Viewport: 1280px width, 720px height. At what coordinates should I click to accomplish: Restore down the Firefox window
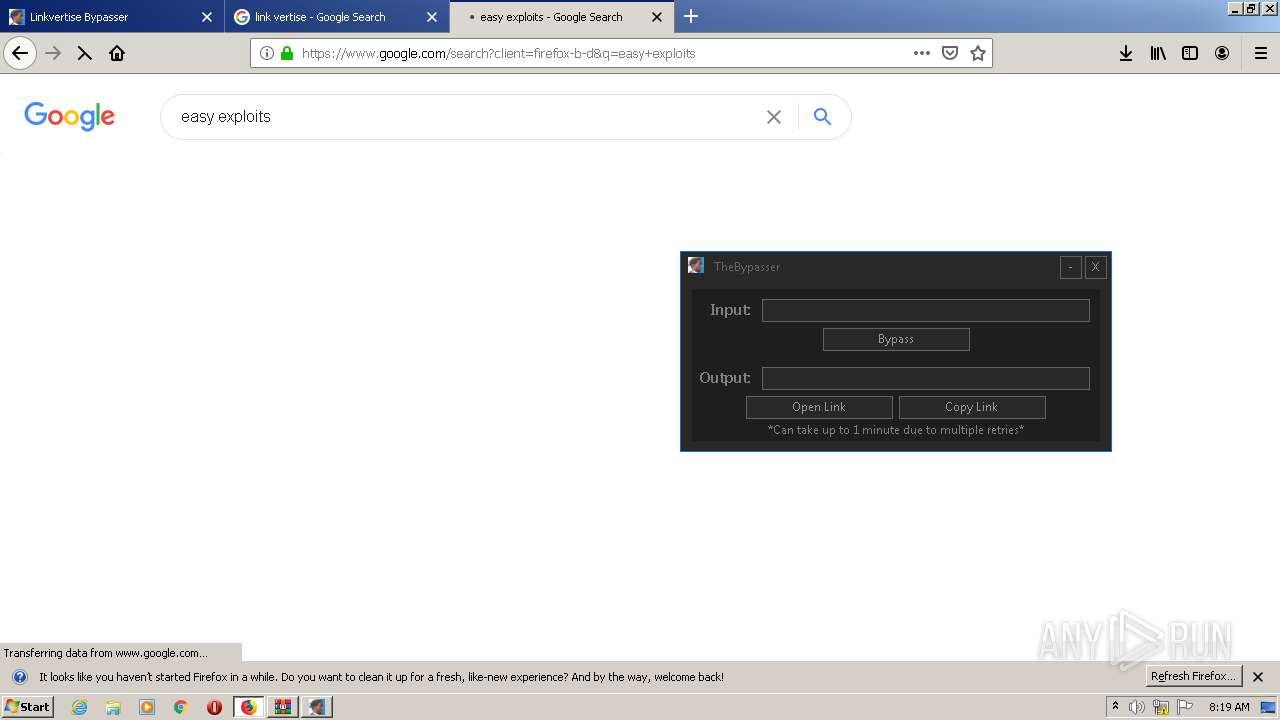(1251, 8)
